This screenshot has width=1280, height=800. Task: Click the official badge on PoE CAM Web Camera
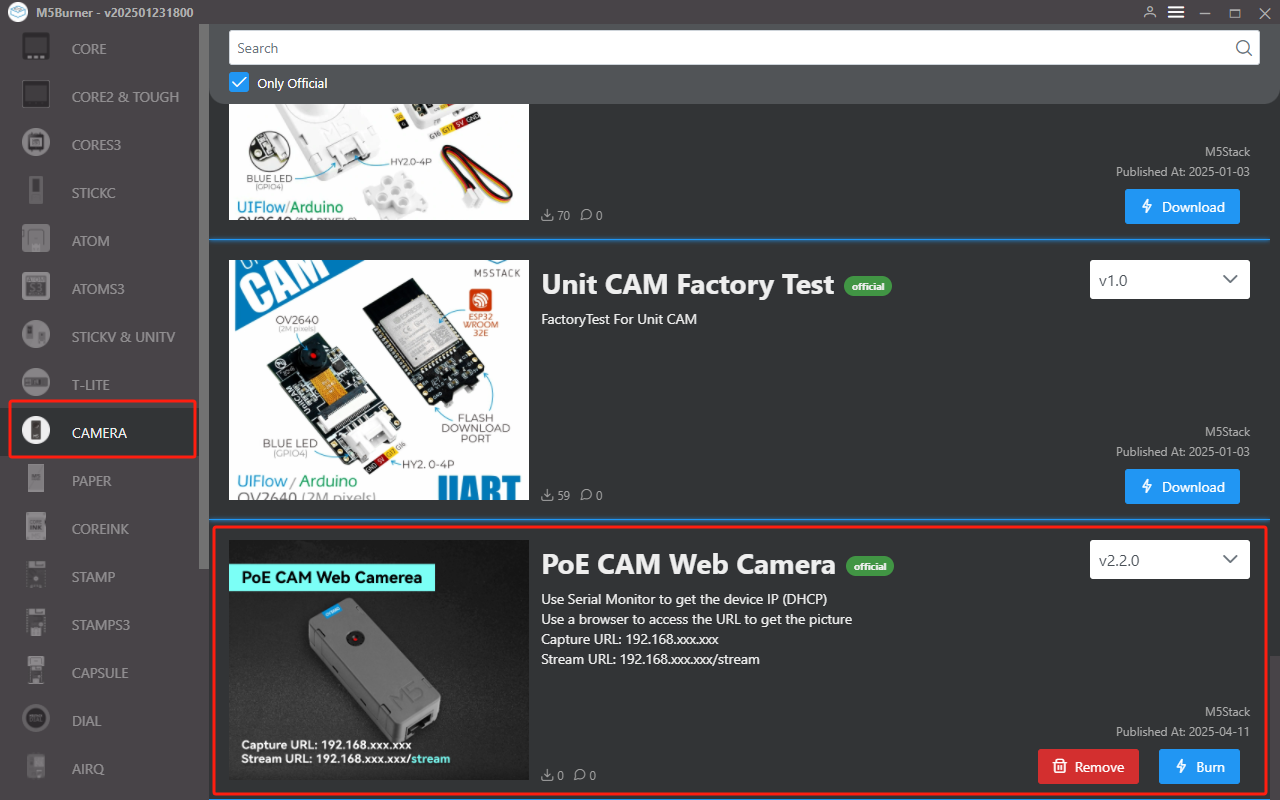pyautogui.click(x=870, y=566)
